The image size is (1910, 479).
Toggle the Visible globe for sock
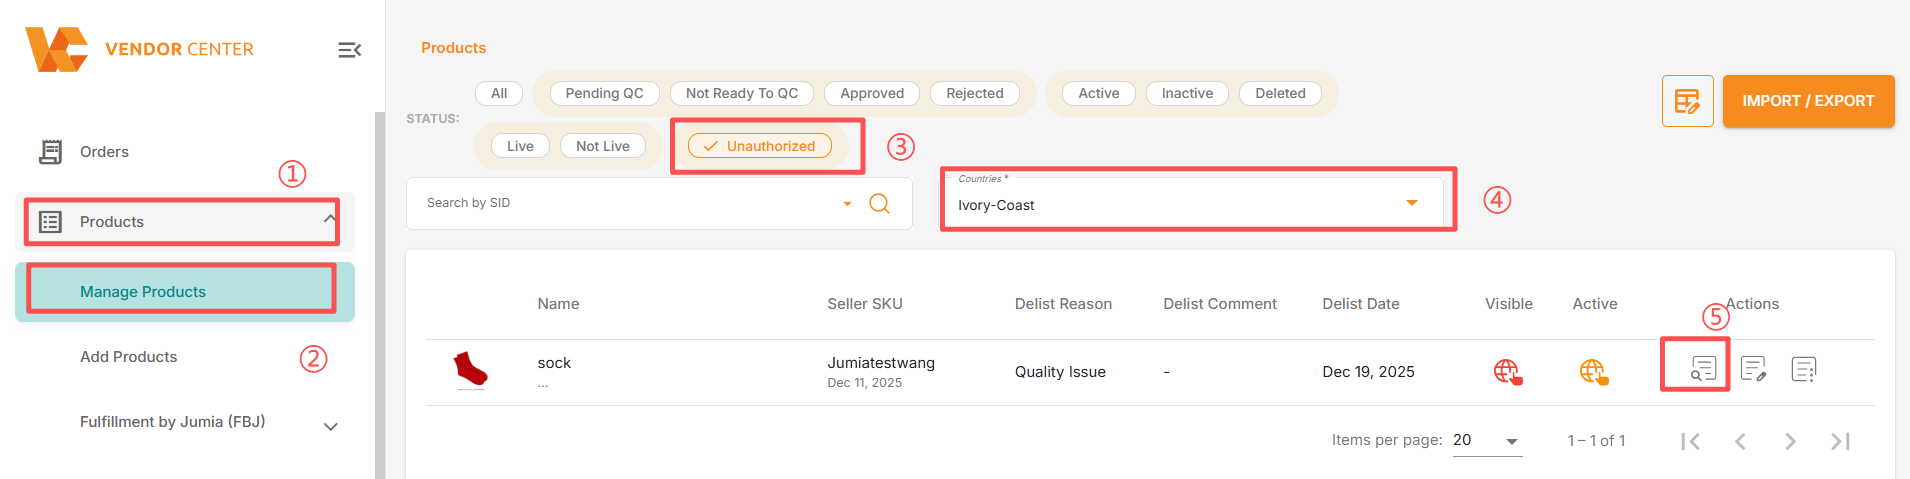[x=1507, y=372]
